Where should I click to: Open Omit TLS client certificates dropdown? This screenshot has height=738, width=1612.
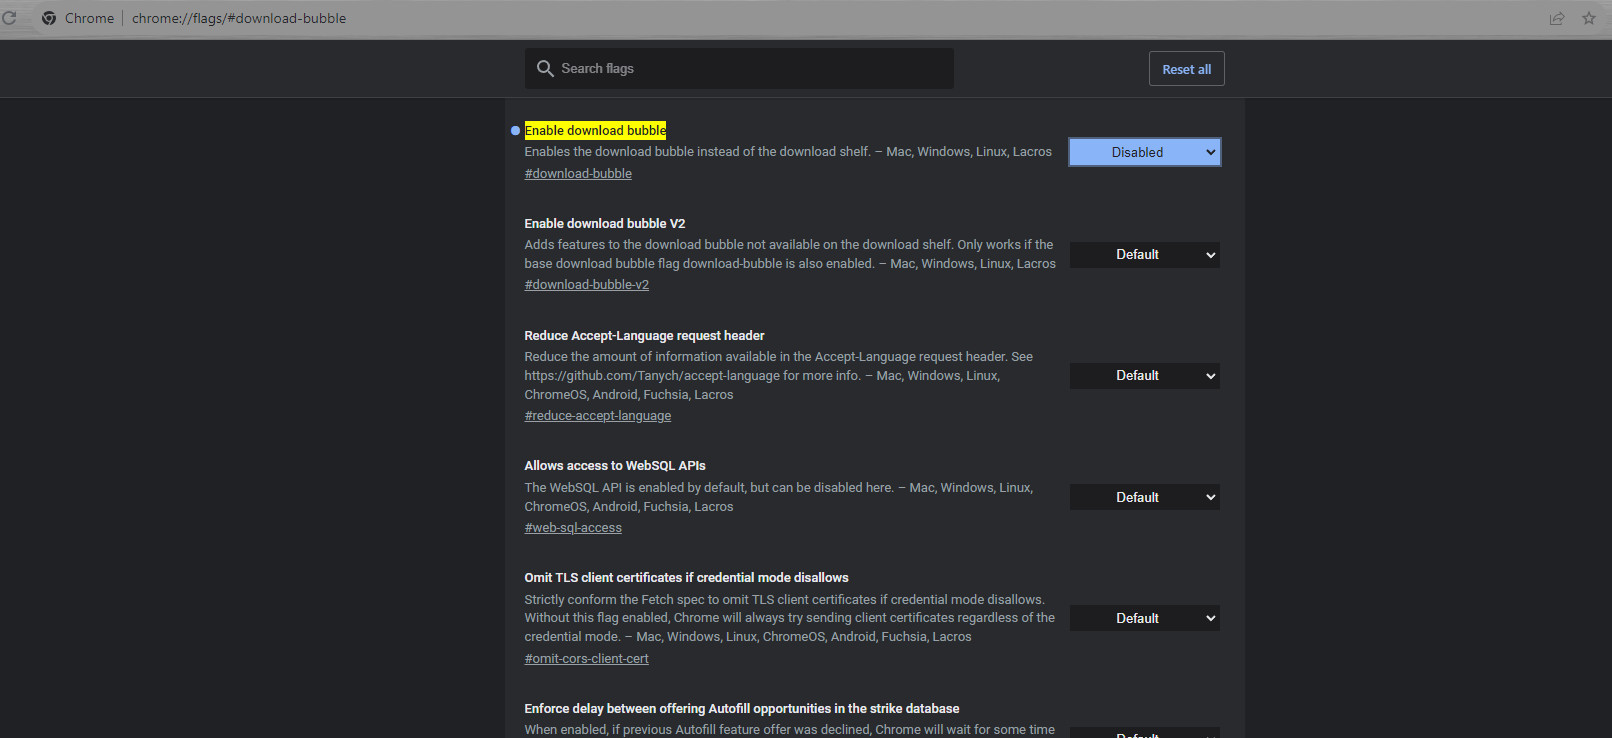(1144, 618)
